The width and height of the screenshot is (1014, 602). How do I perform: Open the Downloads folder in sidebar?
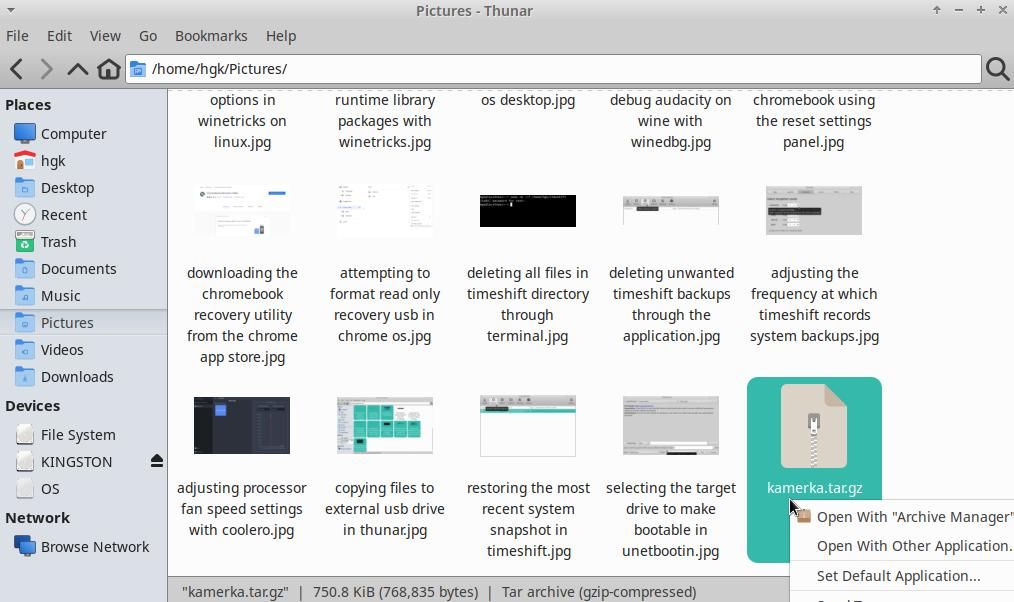pyautogui.click(x=77, y=376)
